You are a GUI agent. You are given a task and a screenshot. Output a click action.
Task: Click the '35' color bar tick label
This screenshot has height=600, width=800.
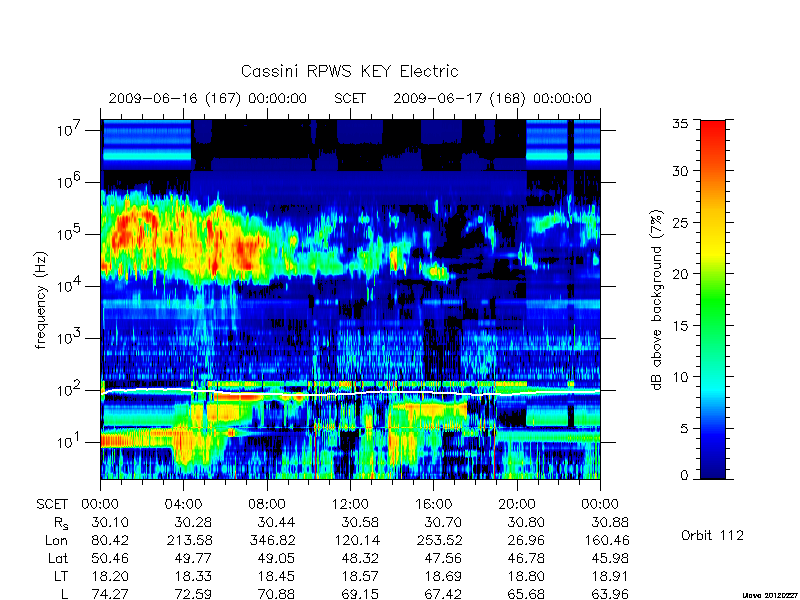[680, 124]
